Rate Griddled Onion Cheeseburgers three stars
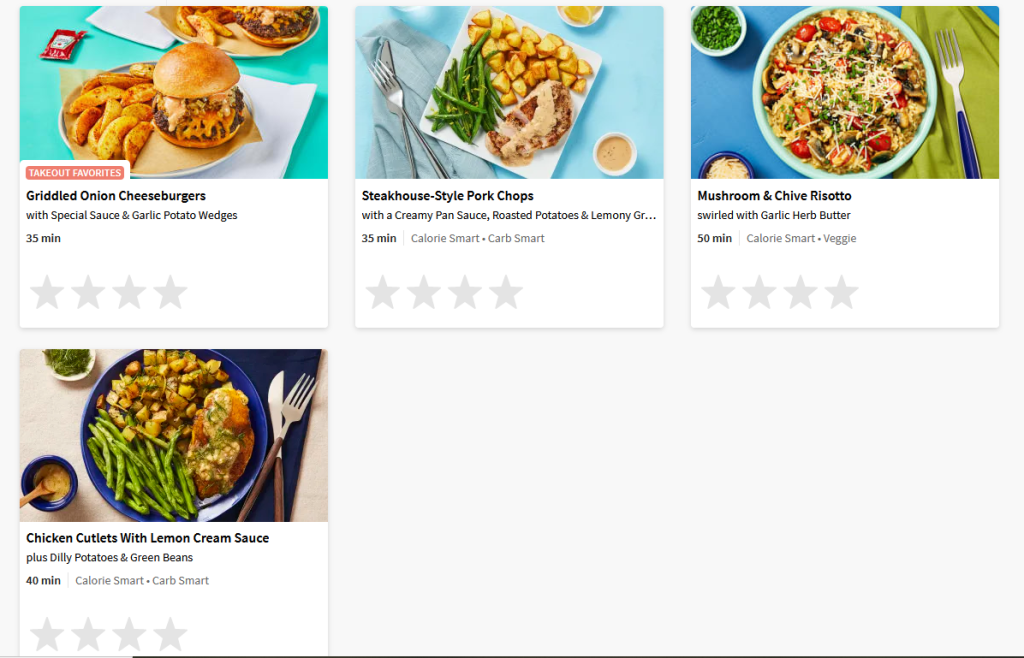The height and width of the screenshot is (658, 1024). (x=129, y=292)
